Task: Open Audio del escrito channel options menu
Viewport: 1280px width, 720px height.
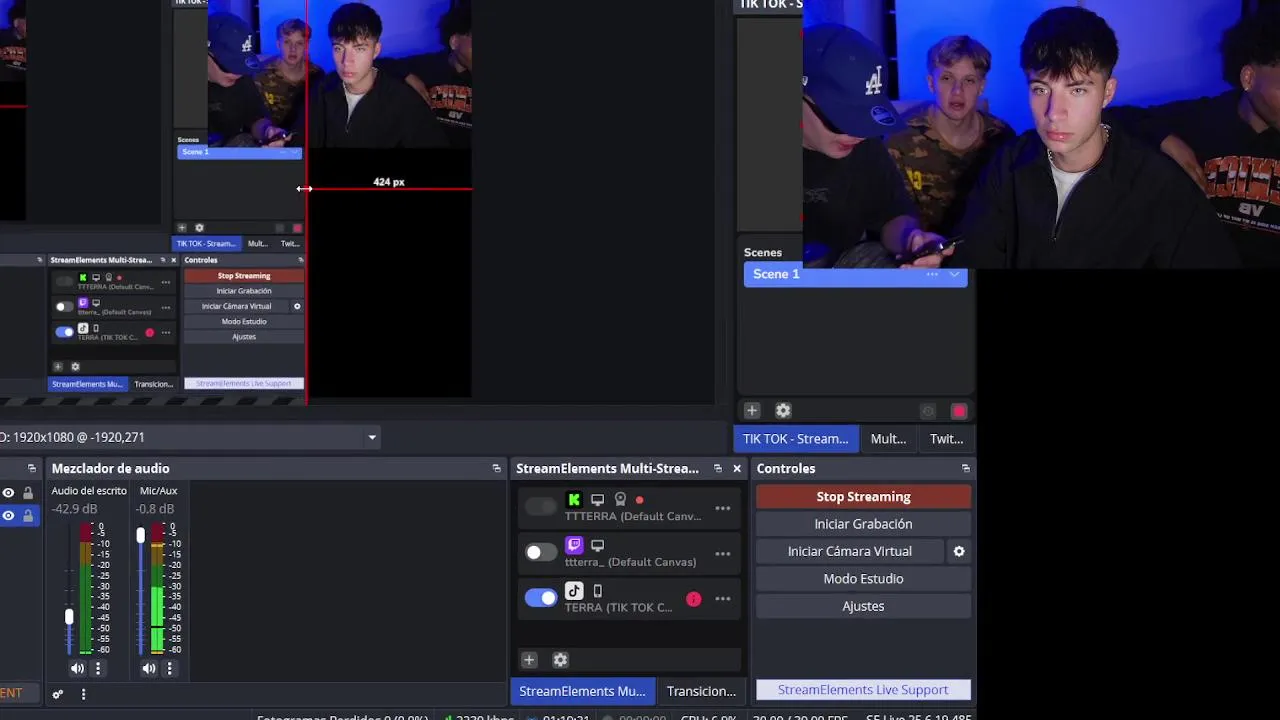Action: pos(97,668)
